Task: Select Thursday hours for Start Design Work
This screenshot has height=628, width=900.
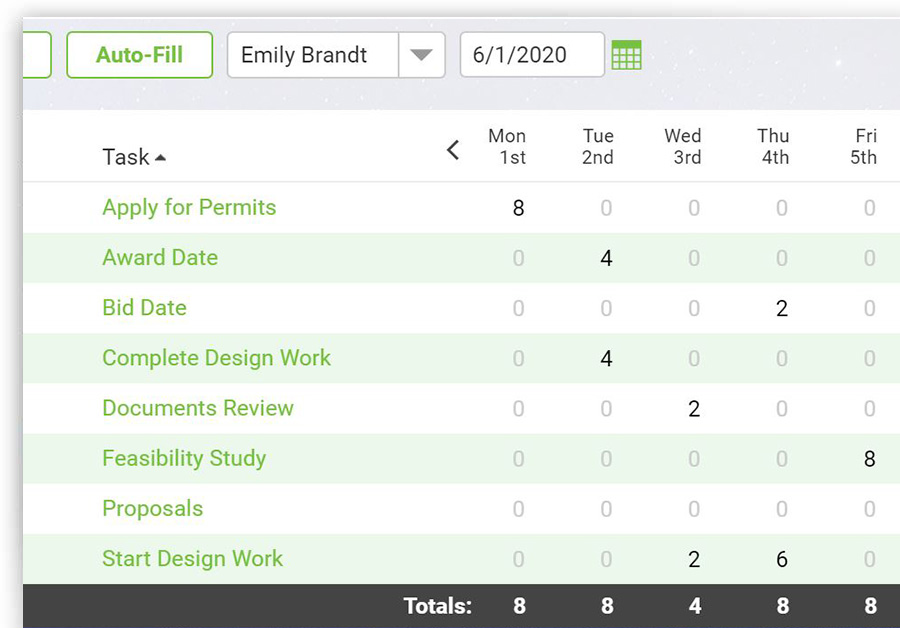Action: pyautogui.click(x=782, y=559)
